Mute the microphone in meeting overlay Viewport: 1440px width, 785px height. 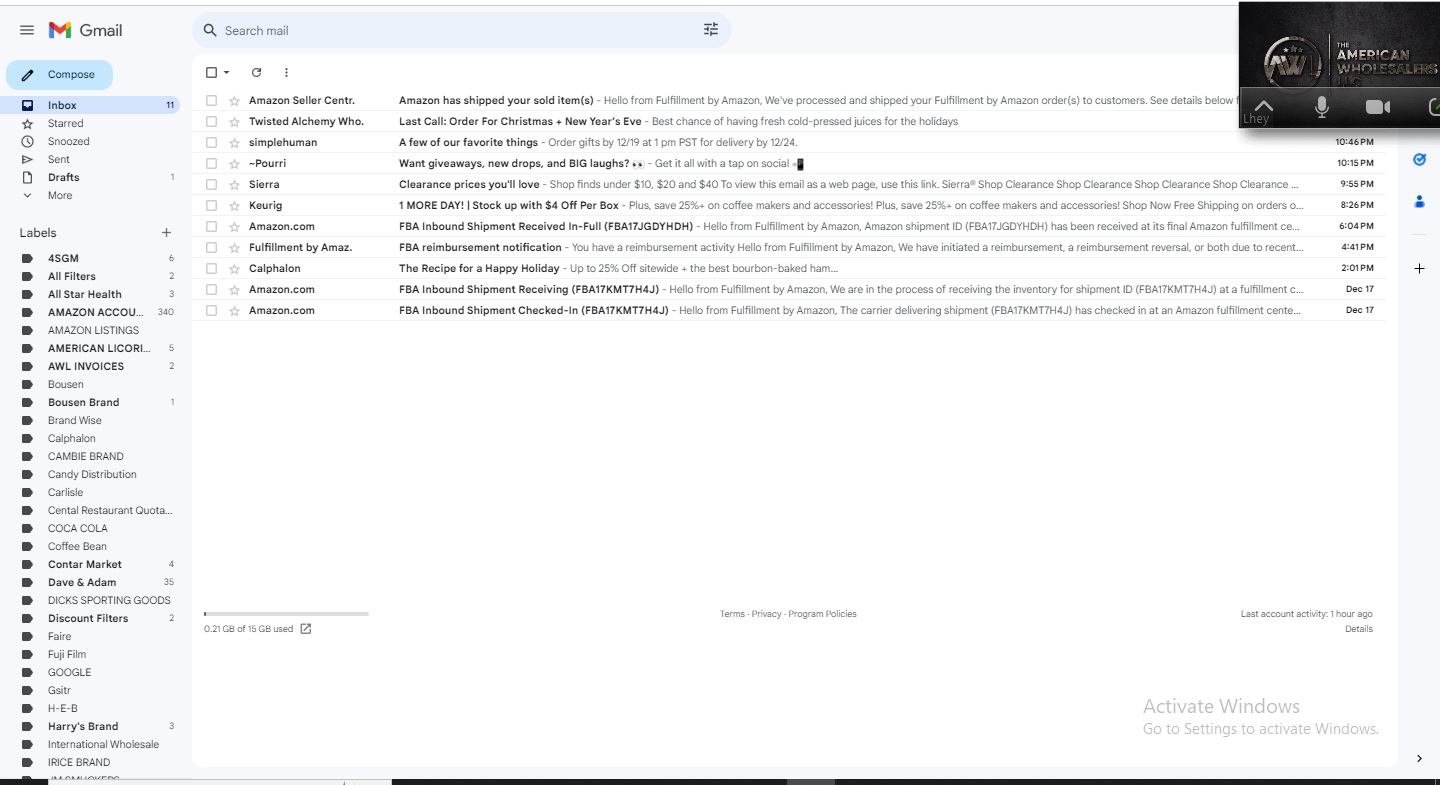(1321, 107)
